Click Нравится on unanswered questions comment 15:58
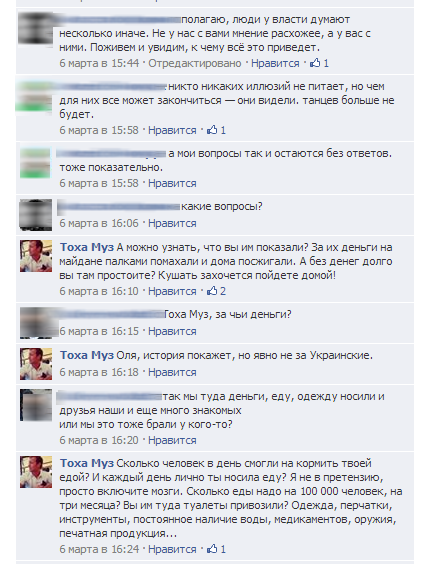The image size is (428, 564). 172,183
